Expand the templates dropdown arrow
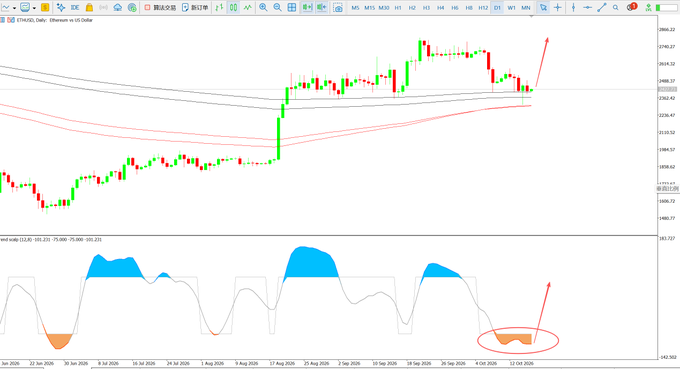Screen dimensions: 680x369 coord(34,8)
